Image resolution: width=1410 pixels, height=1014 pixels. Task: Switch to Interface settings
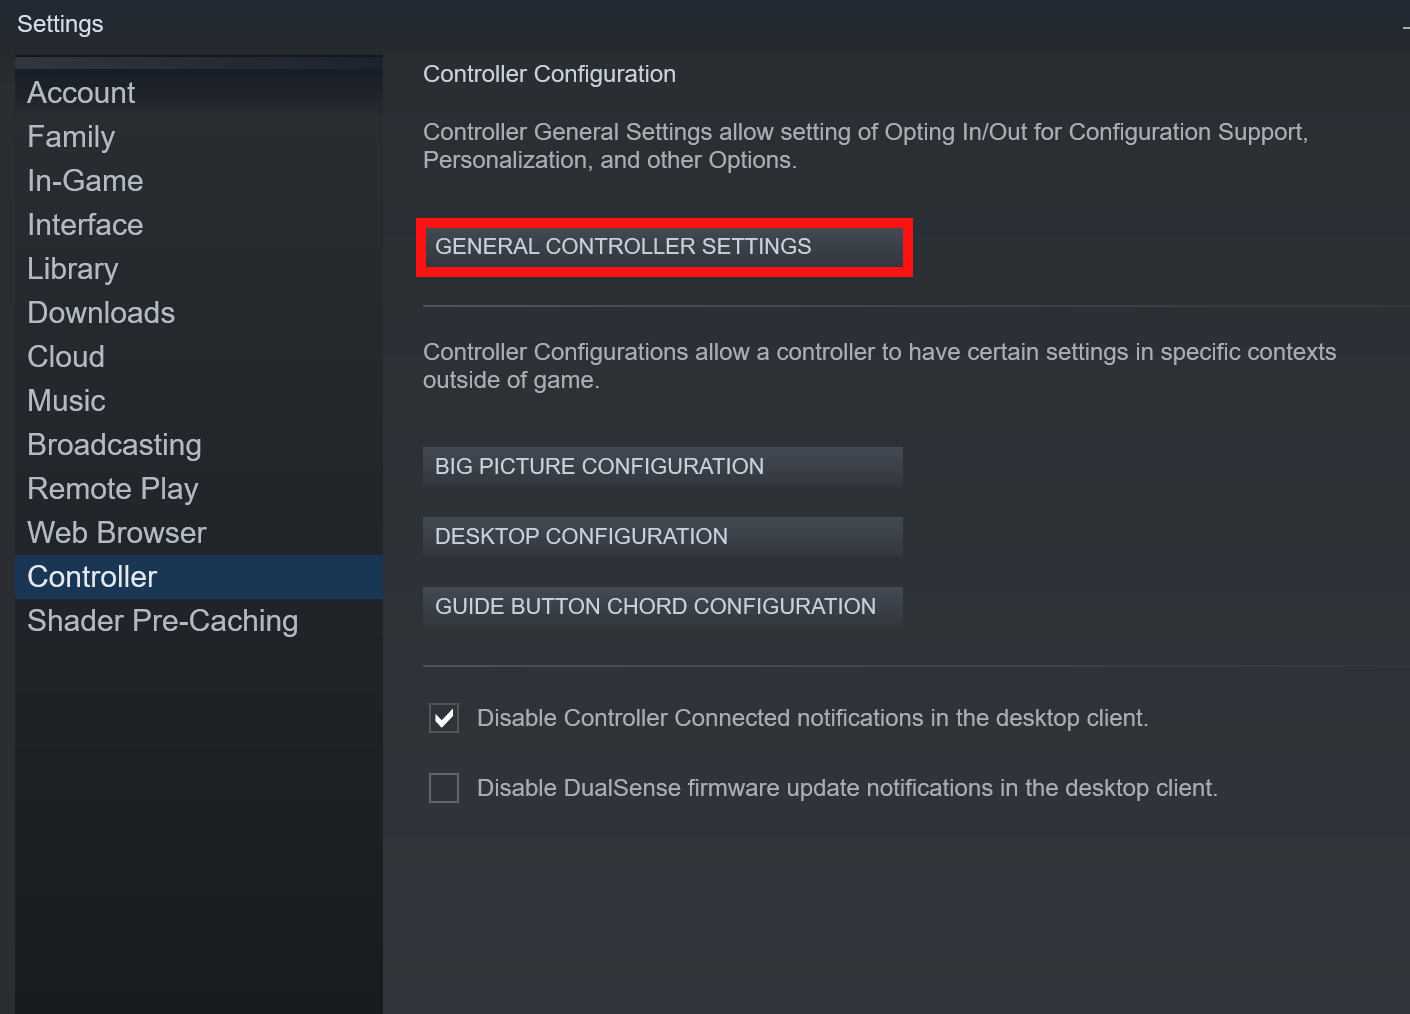[85, 225]
